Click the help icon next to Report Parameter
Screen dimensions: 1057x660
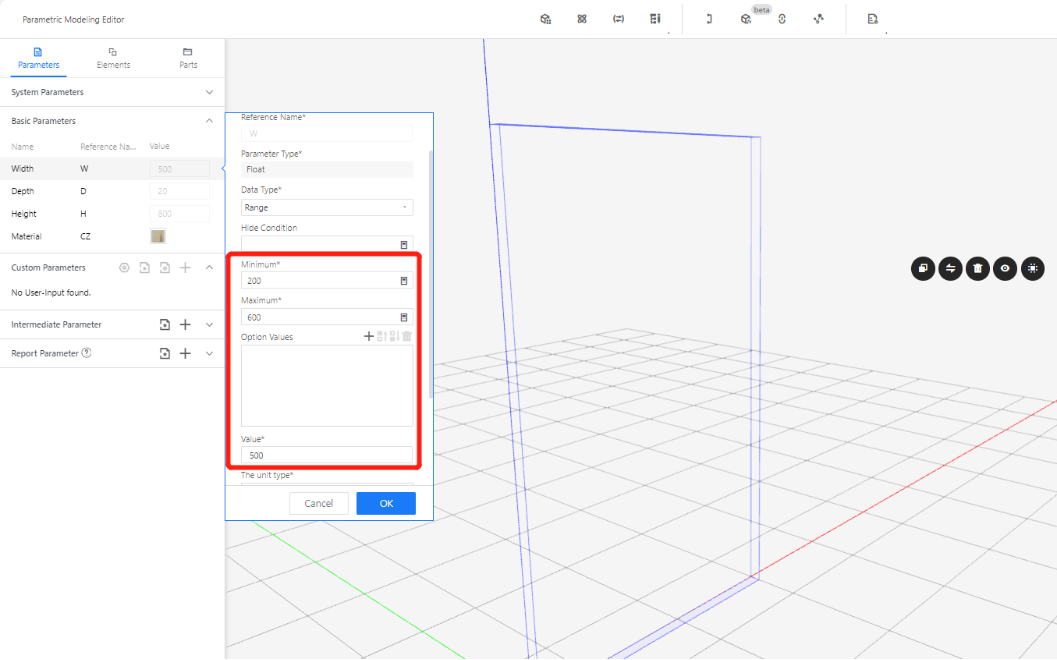pyautogui.click(x=87, y=353)
